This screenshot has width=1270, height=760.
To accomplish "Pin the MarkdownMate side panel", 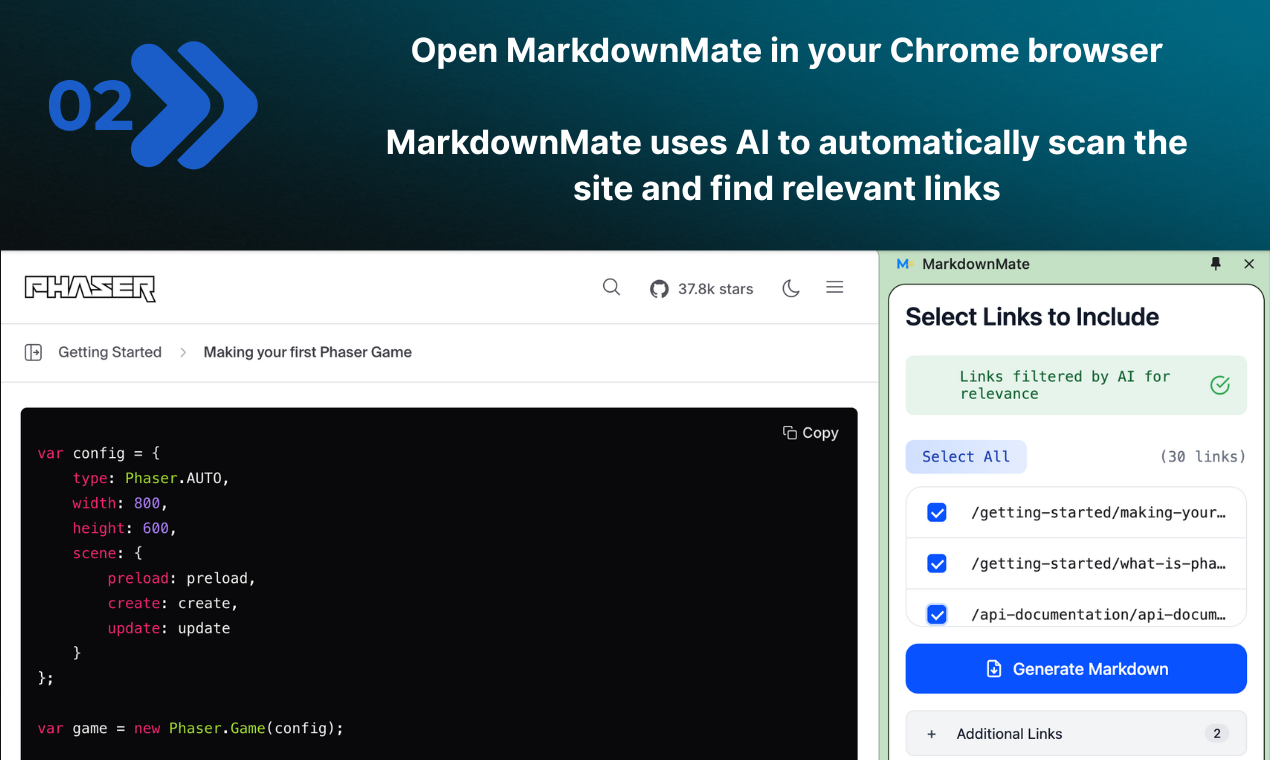I will [x=1216, y=264].
